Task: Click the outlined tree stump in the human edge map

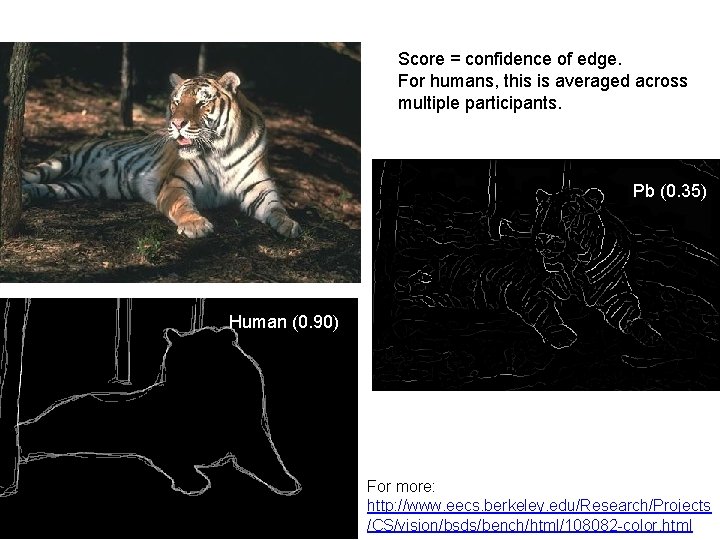Action: pos(122,341)
